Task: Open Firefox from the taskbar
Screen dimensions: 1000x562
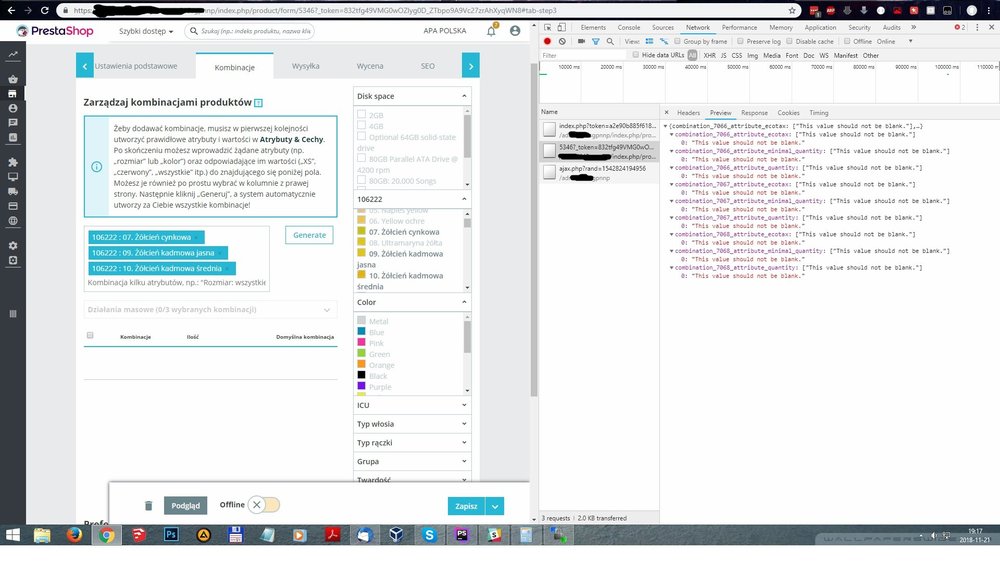Action: [x=75, y=535]
